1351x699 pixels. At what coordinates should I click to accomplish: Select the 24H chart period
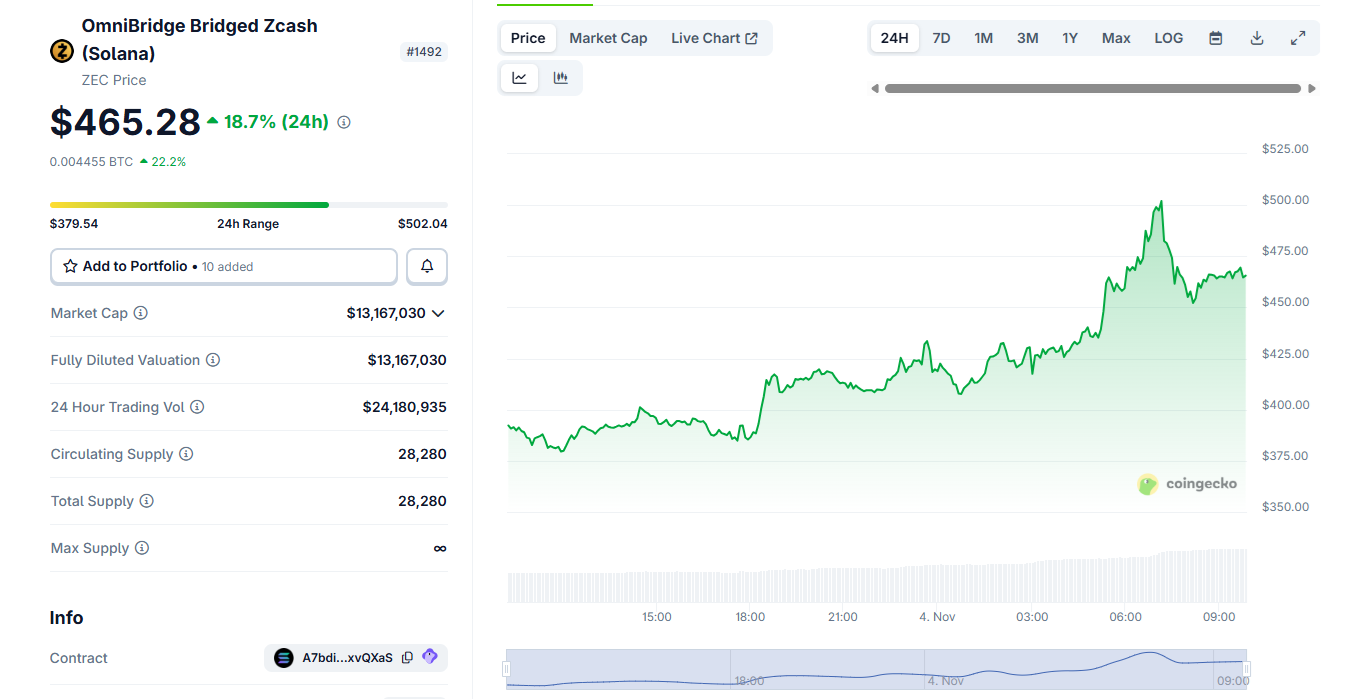click(893, 37)
